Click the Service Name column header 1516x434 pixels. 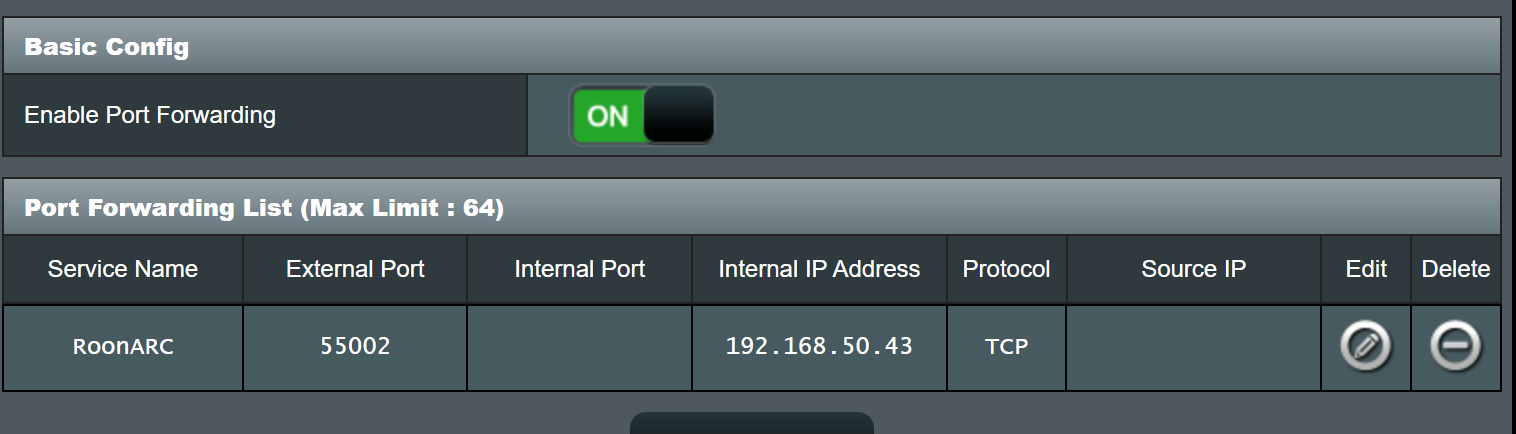[x=123, y=269]
